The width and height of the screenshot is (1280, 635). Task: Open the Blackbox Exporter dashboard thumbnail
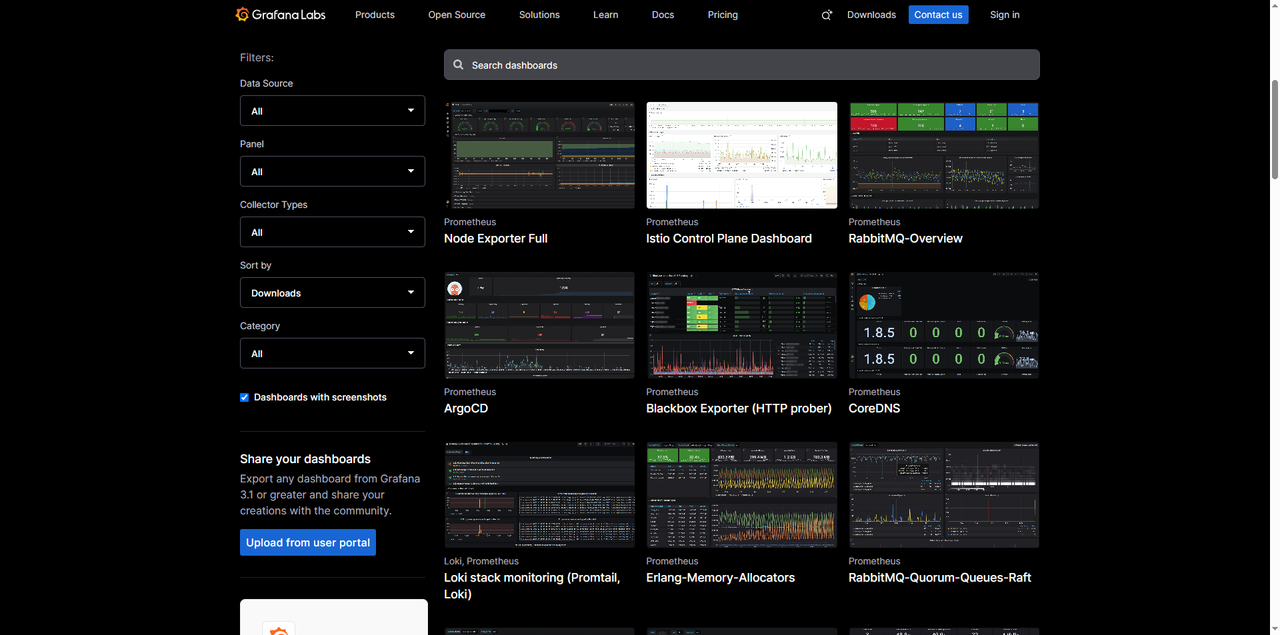(x=742, y=325)
